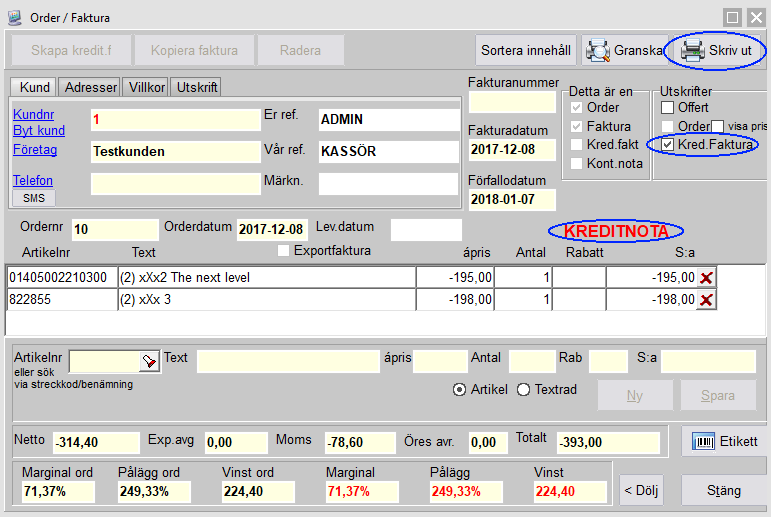Open the Villkor tab
This screenshot has height=517, width=771.
point(147,87)
